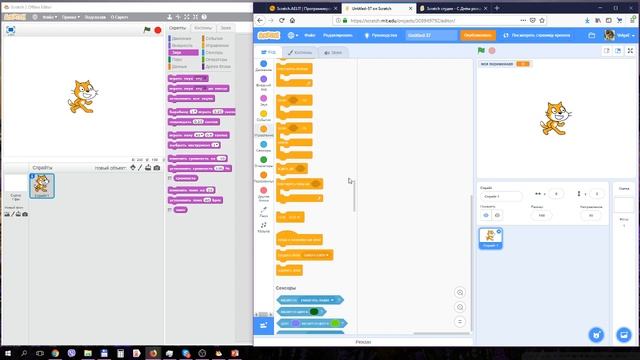The image size is (640, 360).
Task: Click the Scratch logo in online editor header
Action: click(x=269, y=36)
